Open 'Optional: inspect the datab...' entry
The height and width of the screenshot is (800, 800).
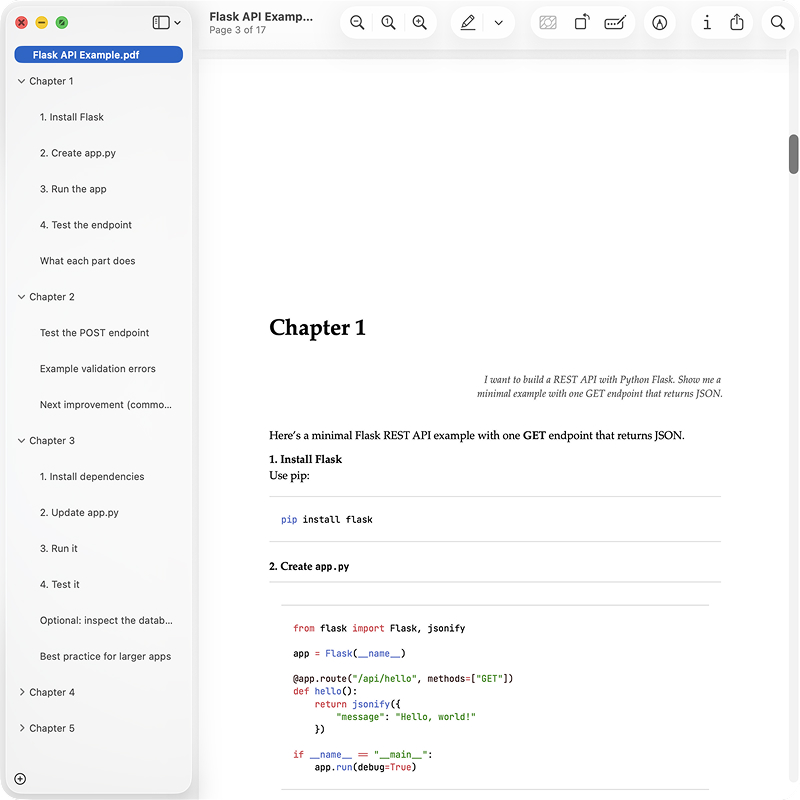[x=106, y=620]
